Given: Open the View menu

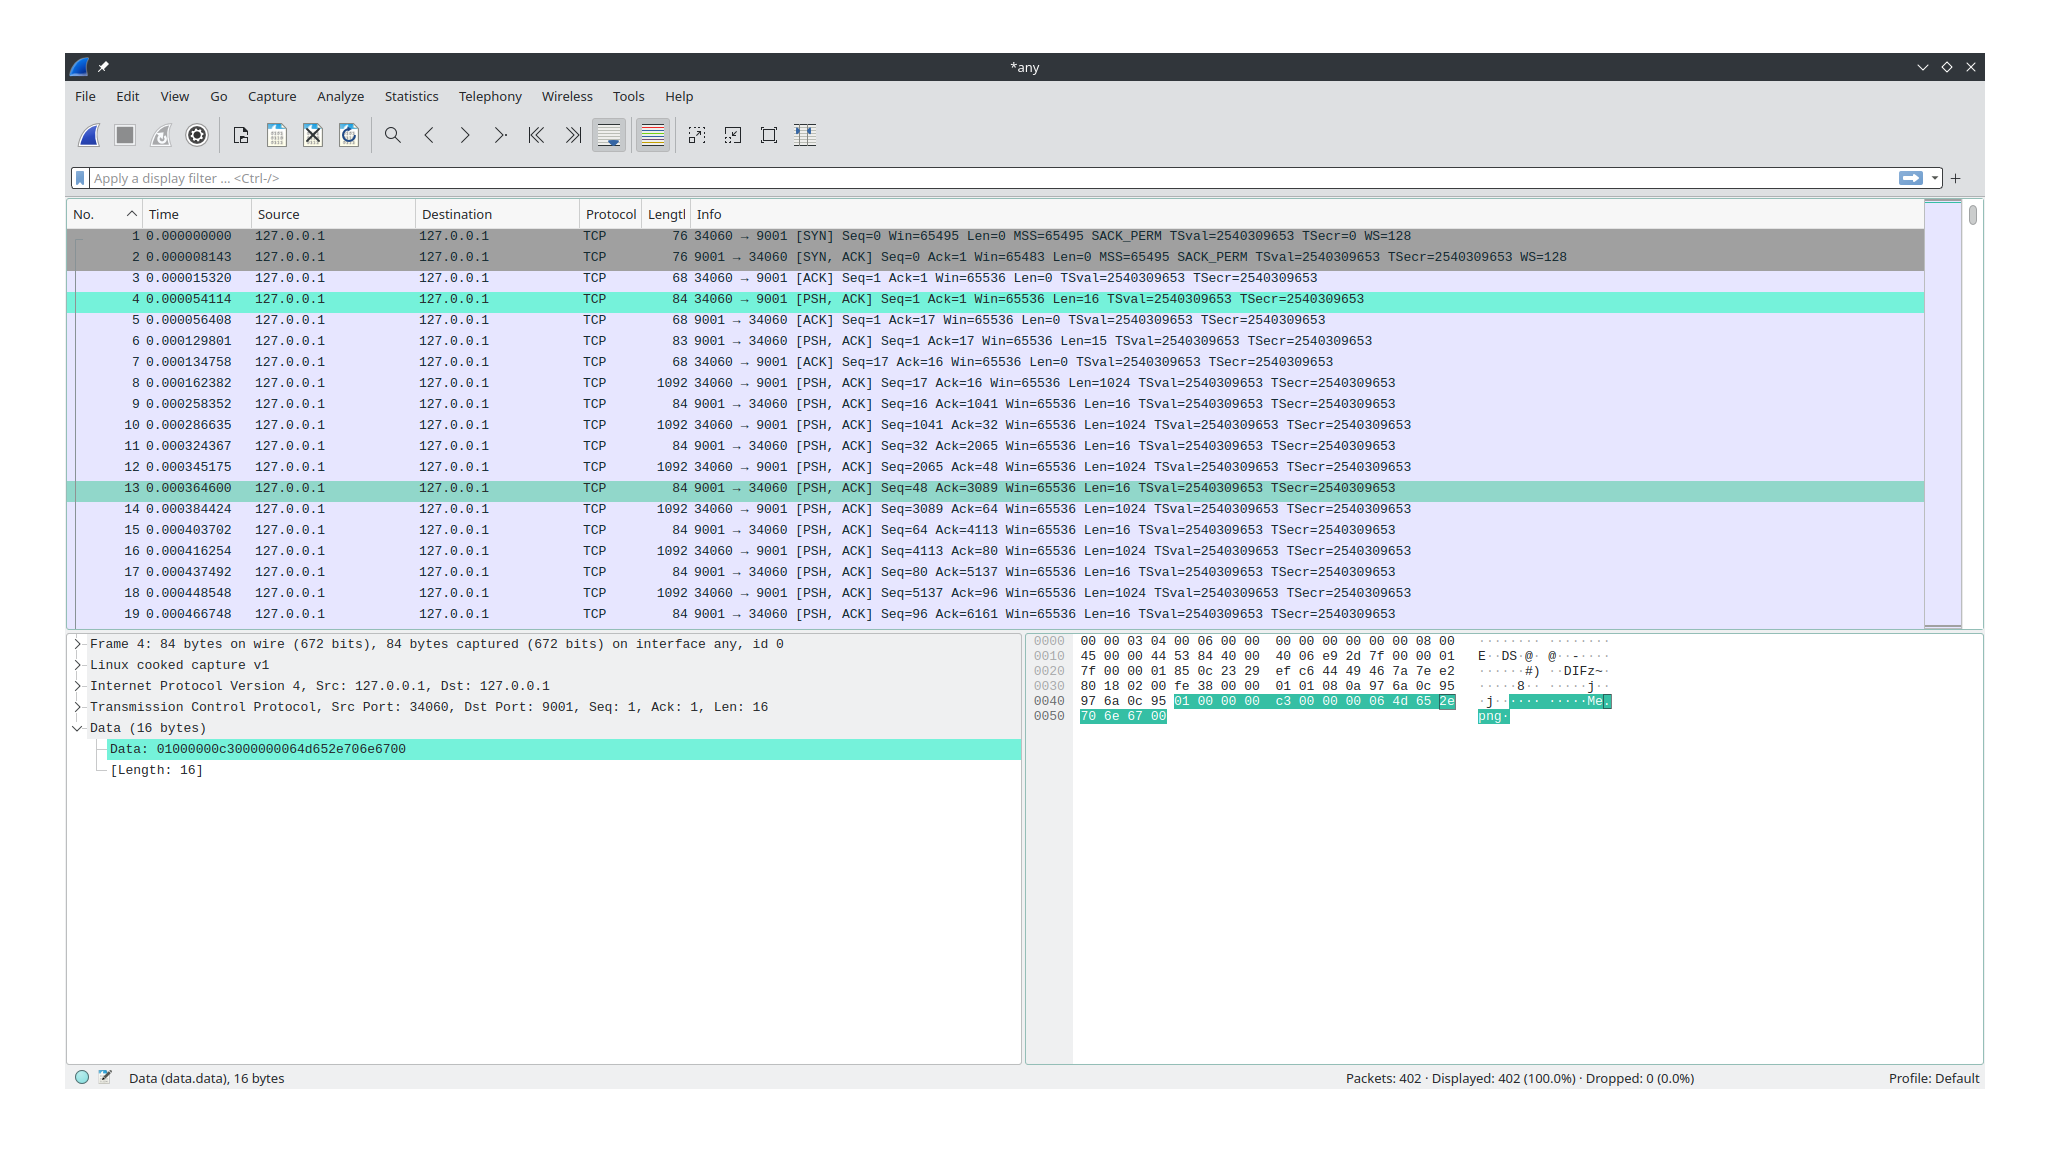Looking at the screenshot, I should tap(174, 96).
